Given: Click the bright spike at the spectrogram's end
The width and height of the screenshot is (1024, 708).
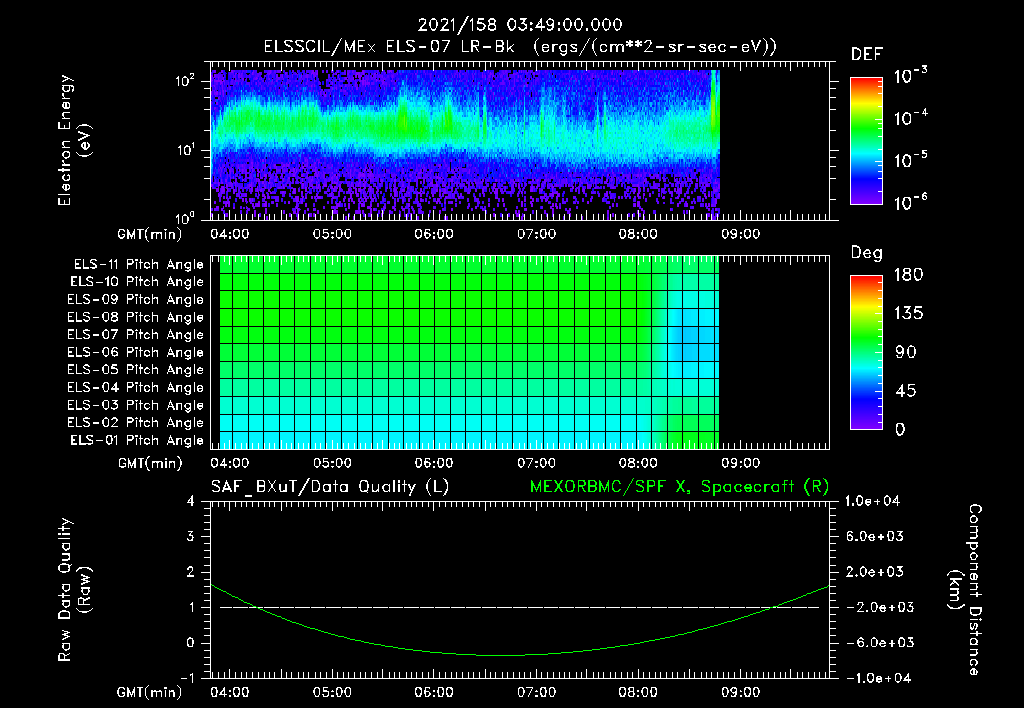Looking at the screenshot, I should 714,111.
